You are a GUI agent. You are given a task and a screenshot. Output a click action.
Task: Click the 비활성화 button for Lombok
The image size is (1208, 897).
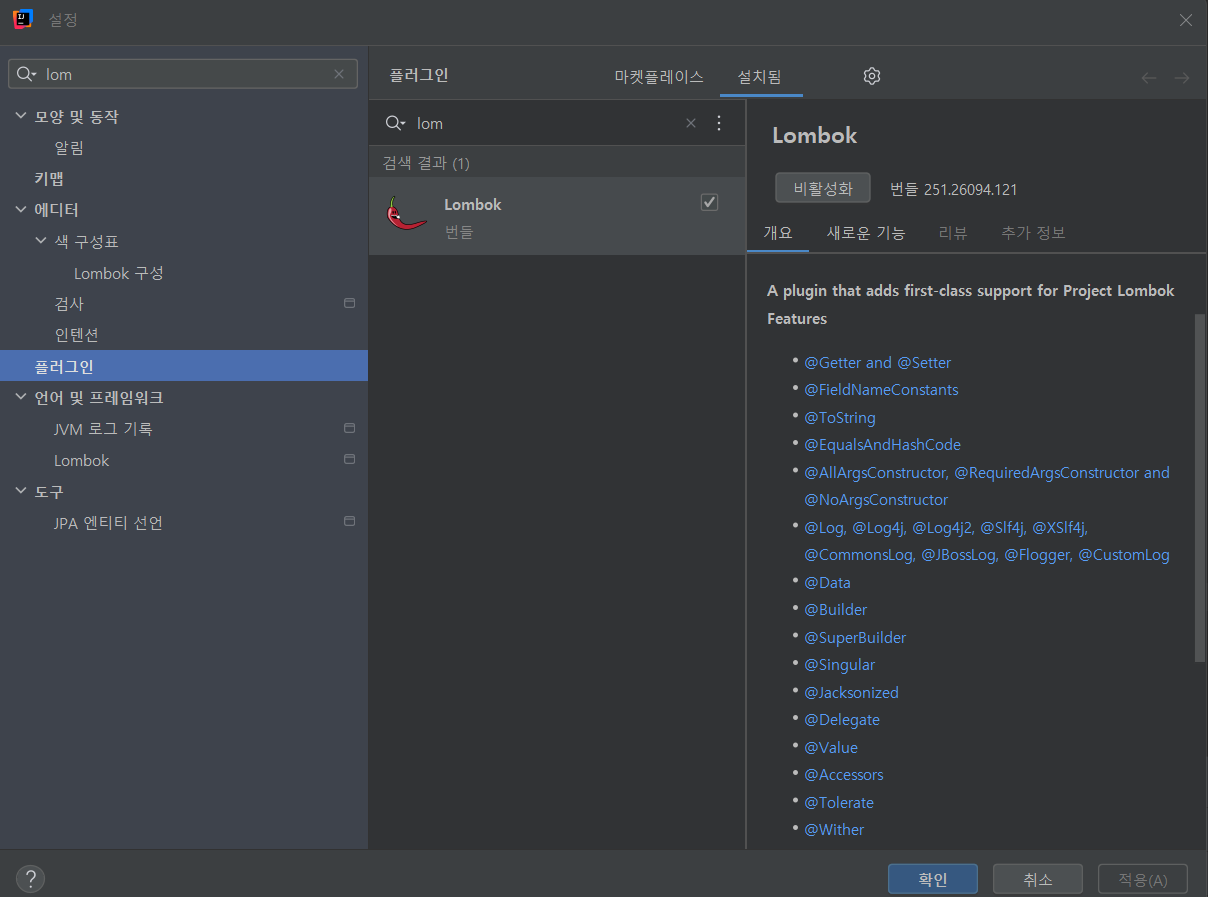click(823, 188)
